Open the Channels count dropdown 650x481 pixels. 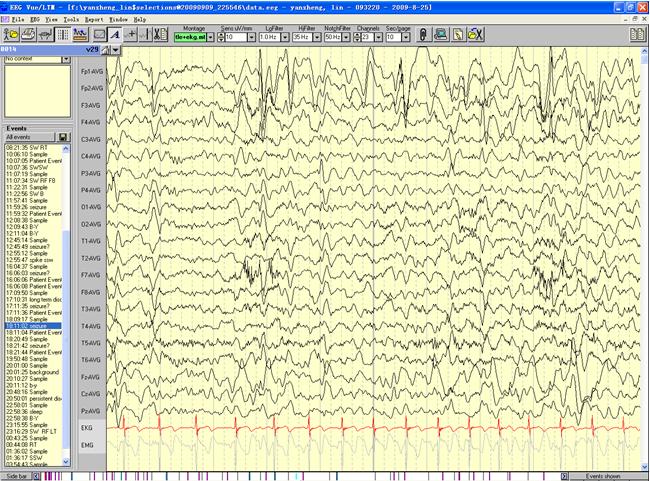[378, 37]
